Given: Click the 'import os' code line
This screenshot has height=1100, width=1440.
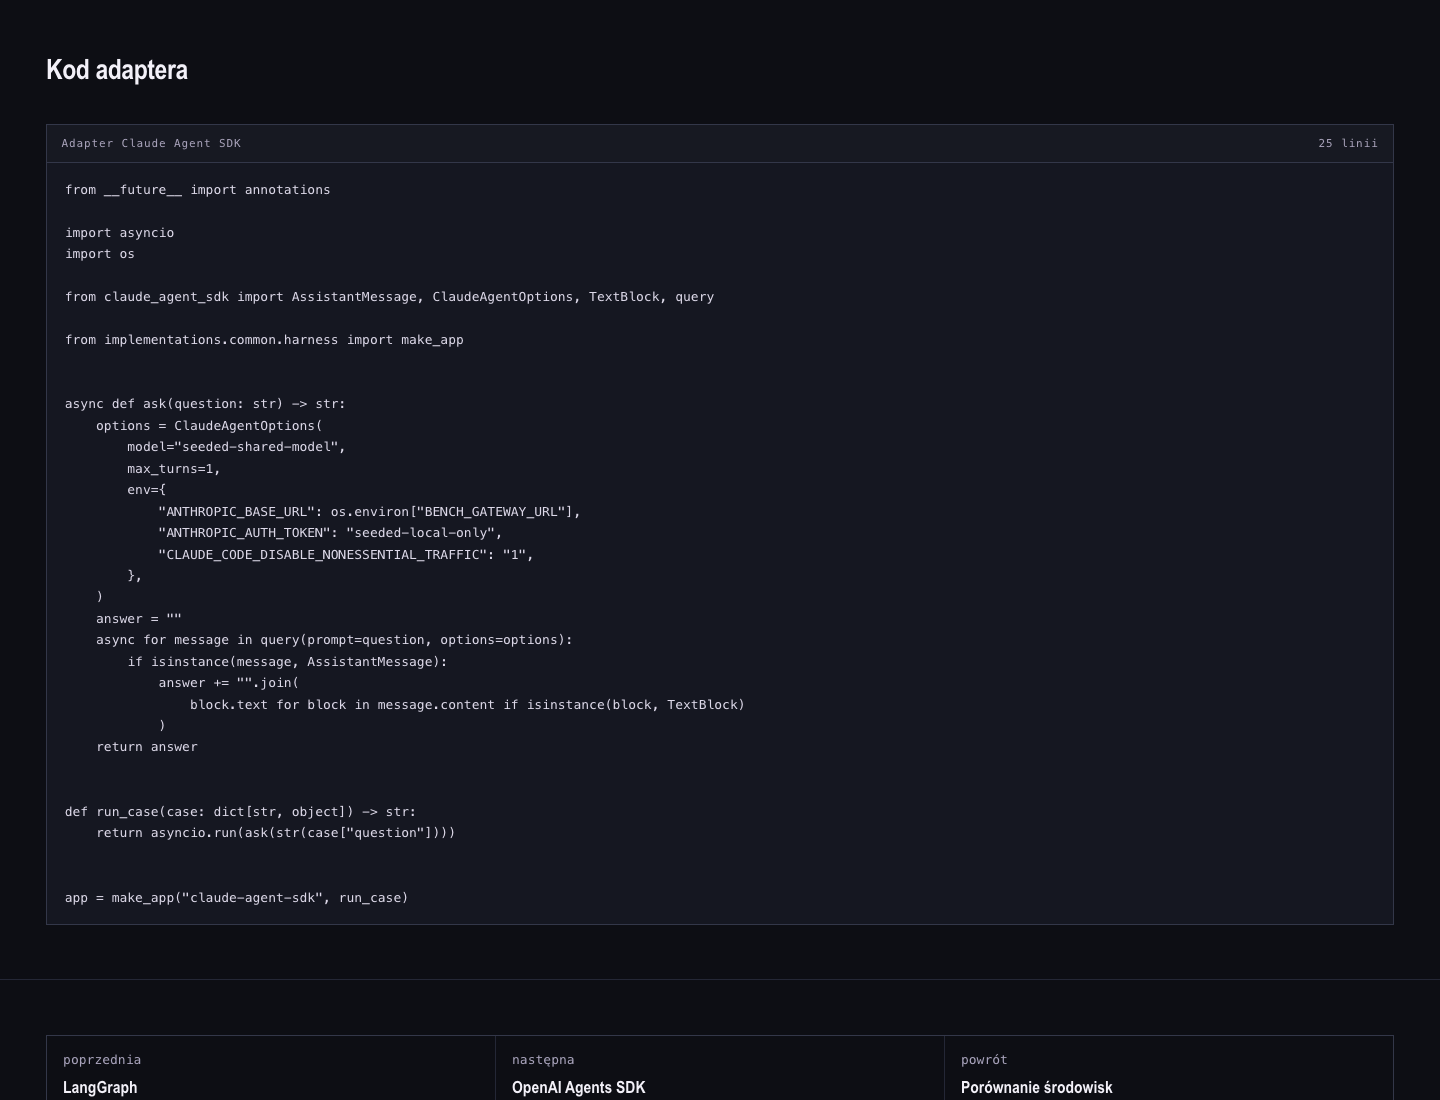Looking at the screenshot, I should click(x=100, y=254).
